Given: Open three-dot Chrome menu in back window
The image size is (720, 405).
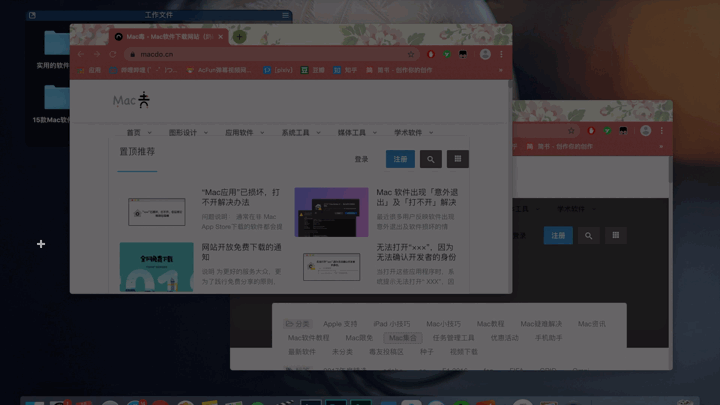Looking at the screenshot, I should (662, 131).
